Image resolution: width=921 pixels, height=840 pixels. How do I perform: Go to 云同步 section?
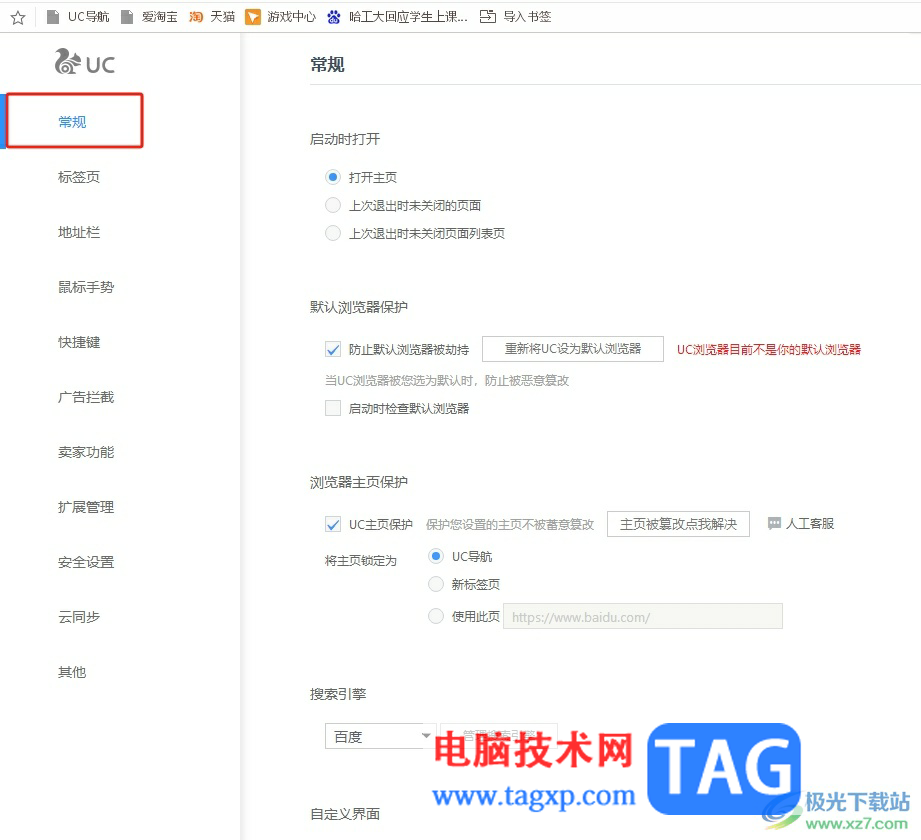(x=79, y=617)
